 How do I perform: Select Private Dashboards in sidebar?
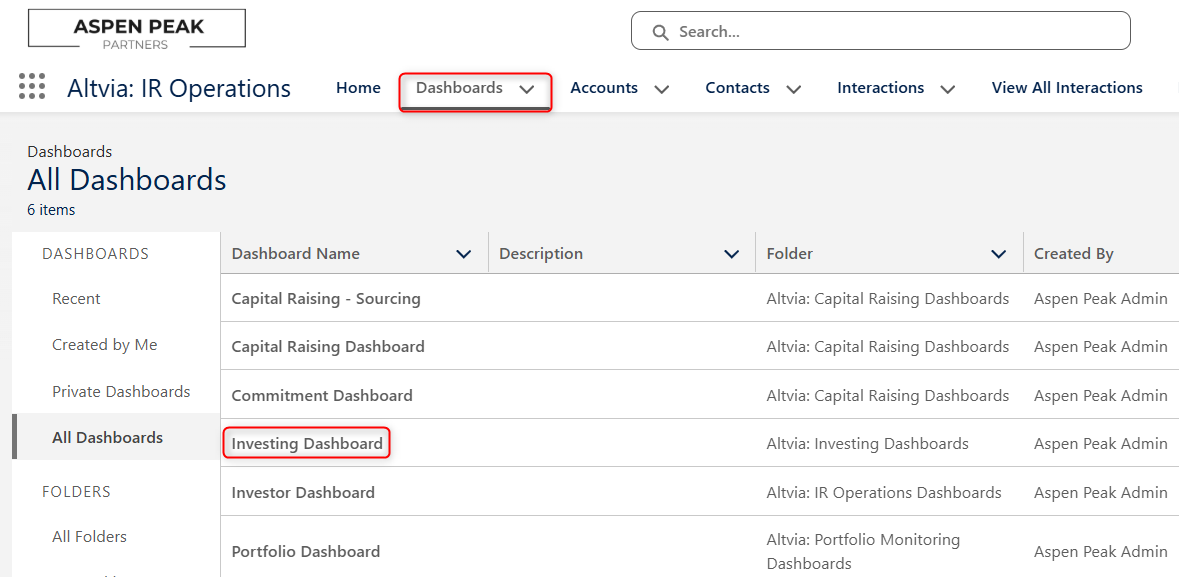[x=121, y=392]
